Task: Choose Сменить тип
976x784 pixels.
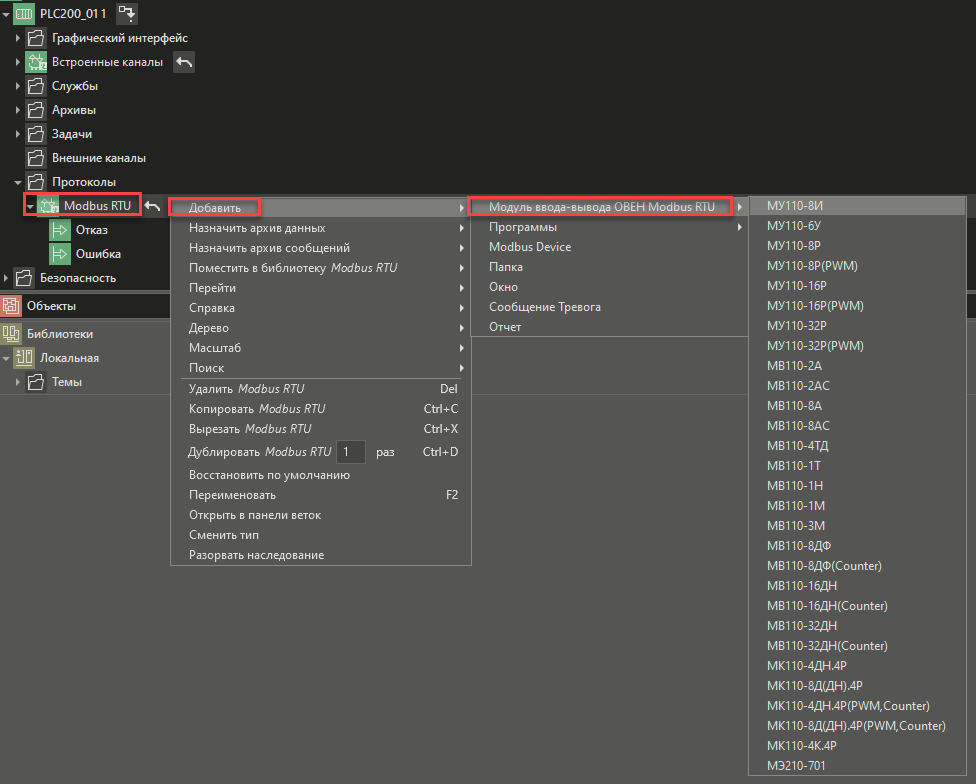Action: pyautogui.click(x=321, y=534)
